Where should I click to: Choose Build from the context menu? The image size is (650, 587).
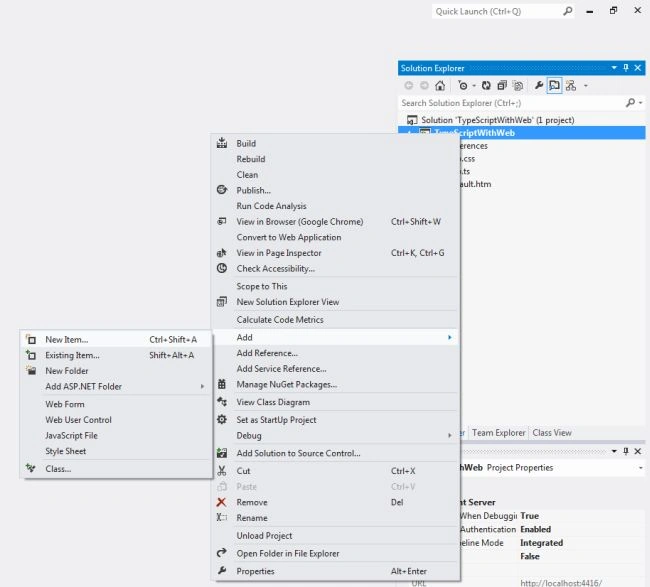coord(335,143)
